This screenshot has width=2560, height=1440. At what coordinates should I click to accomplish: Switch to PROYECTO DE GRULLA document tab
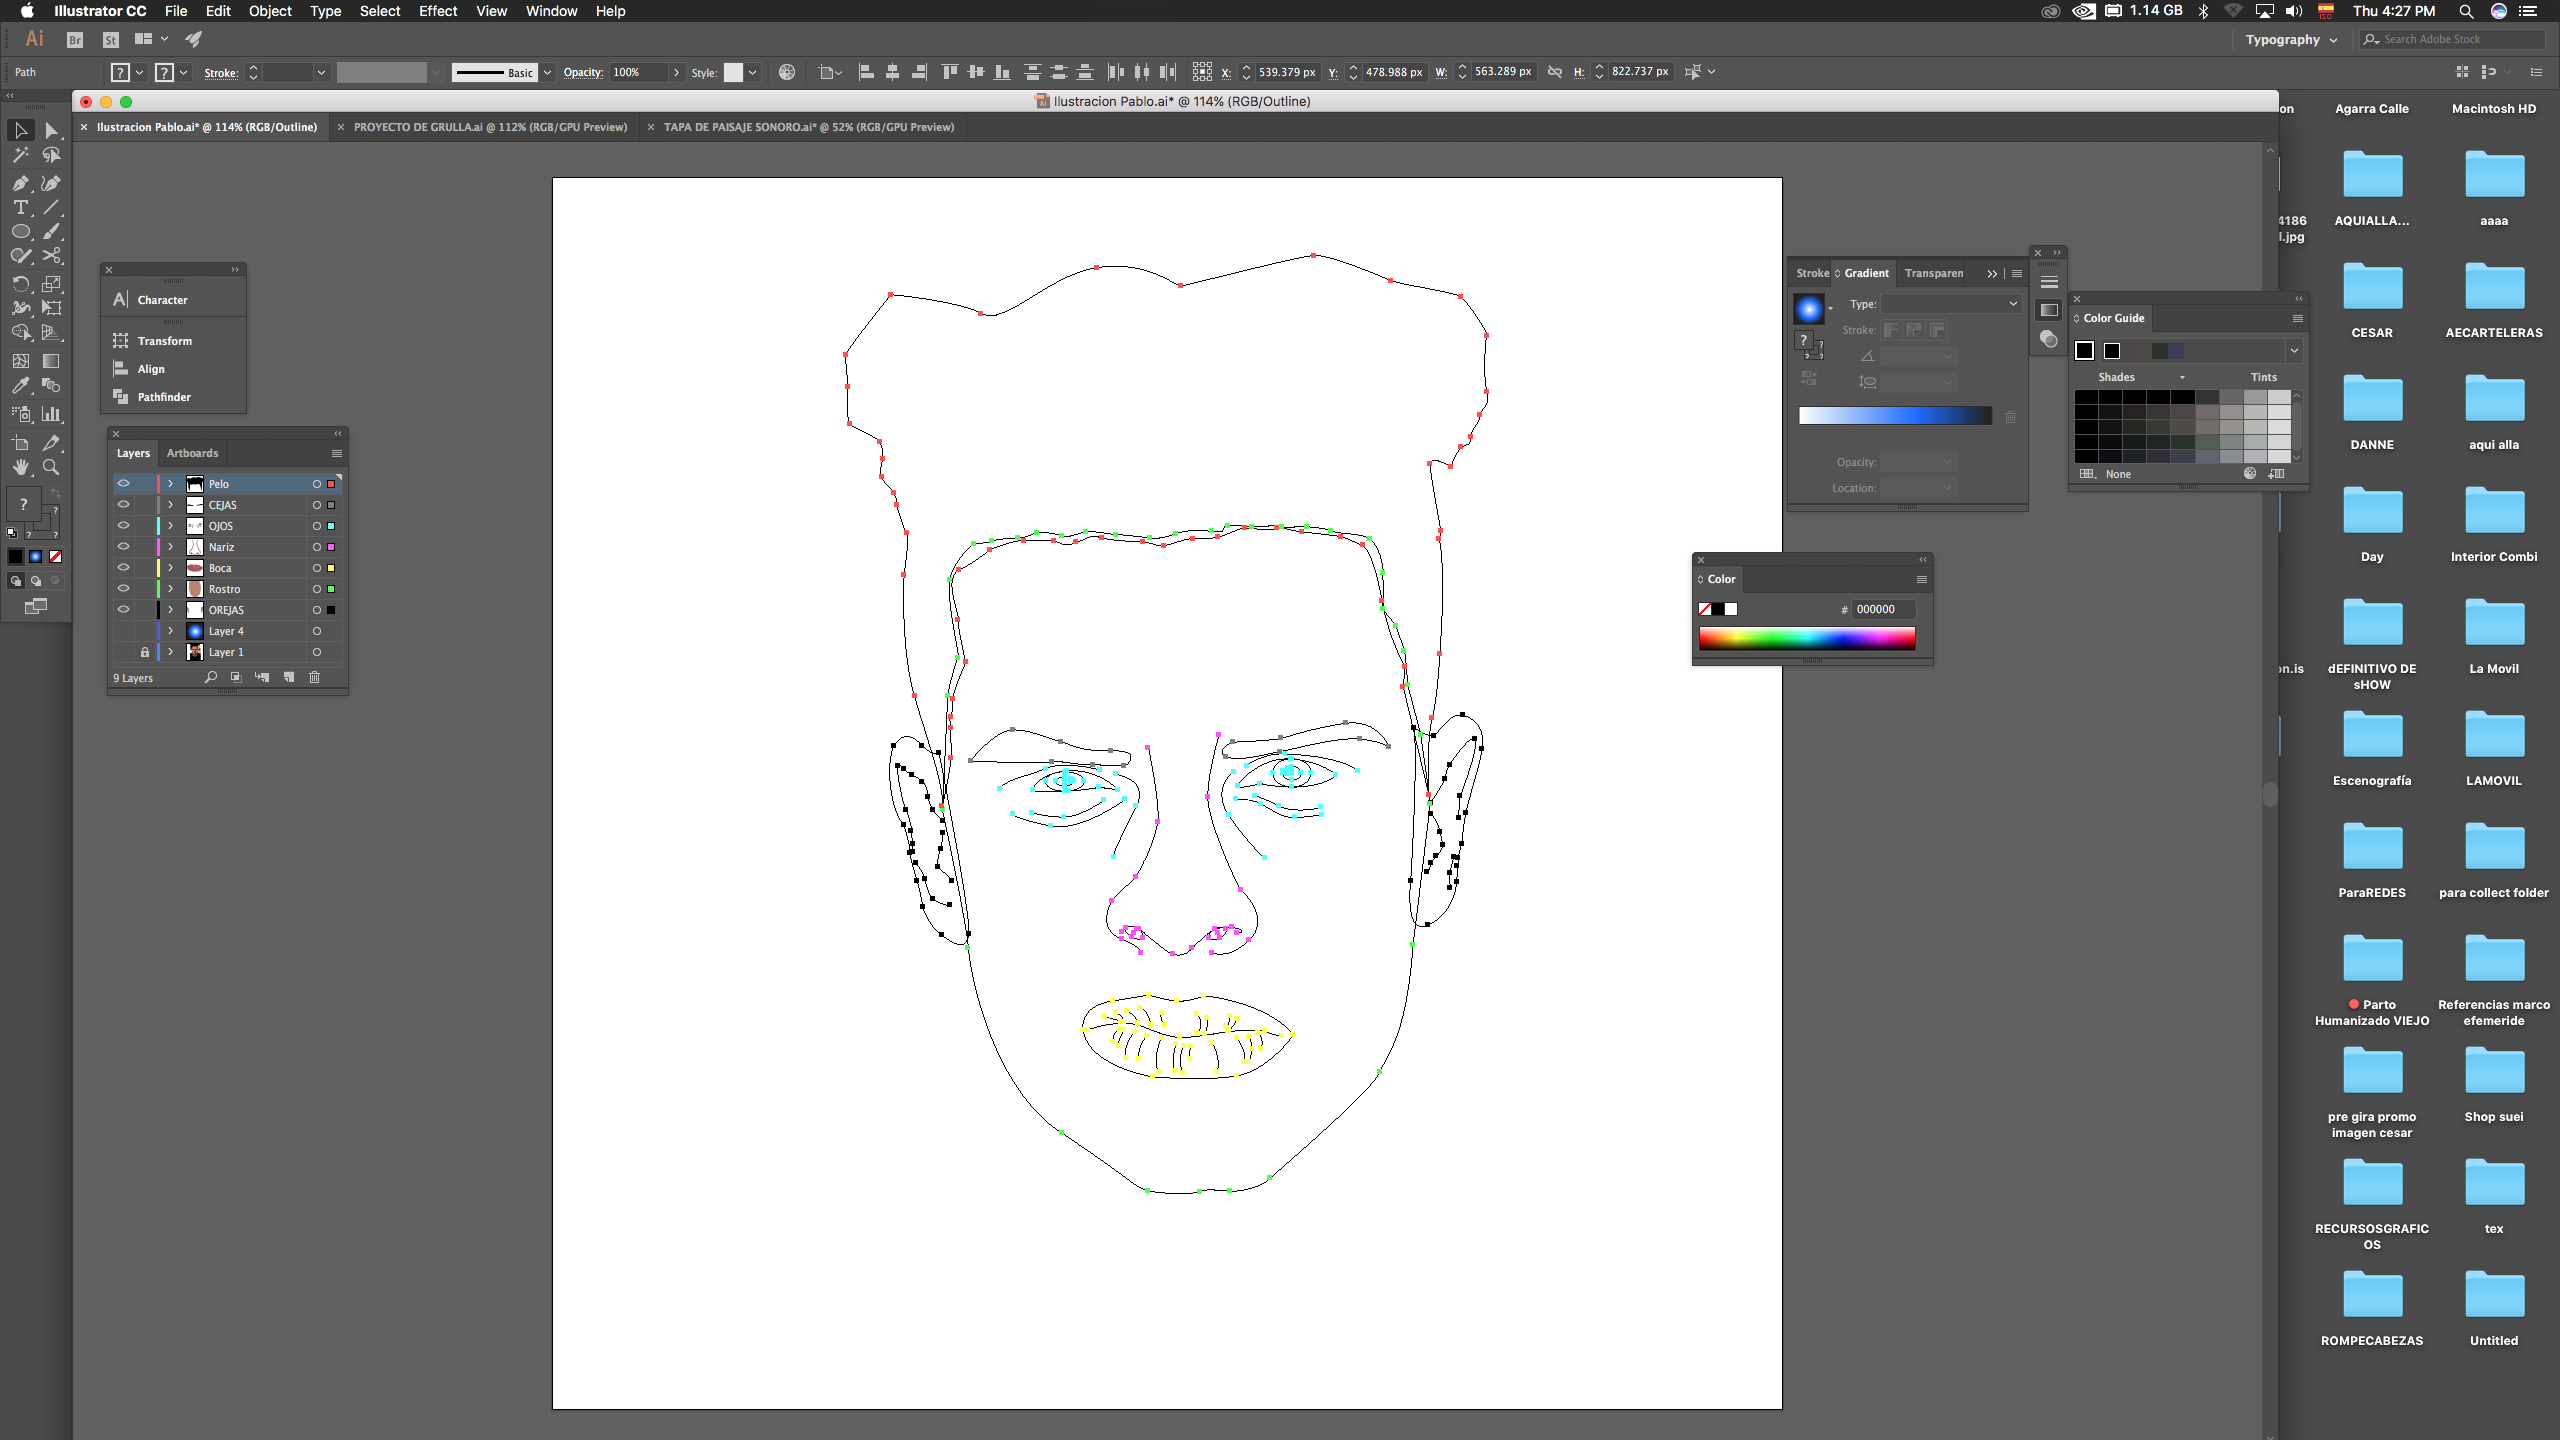point(490,127)
